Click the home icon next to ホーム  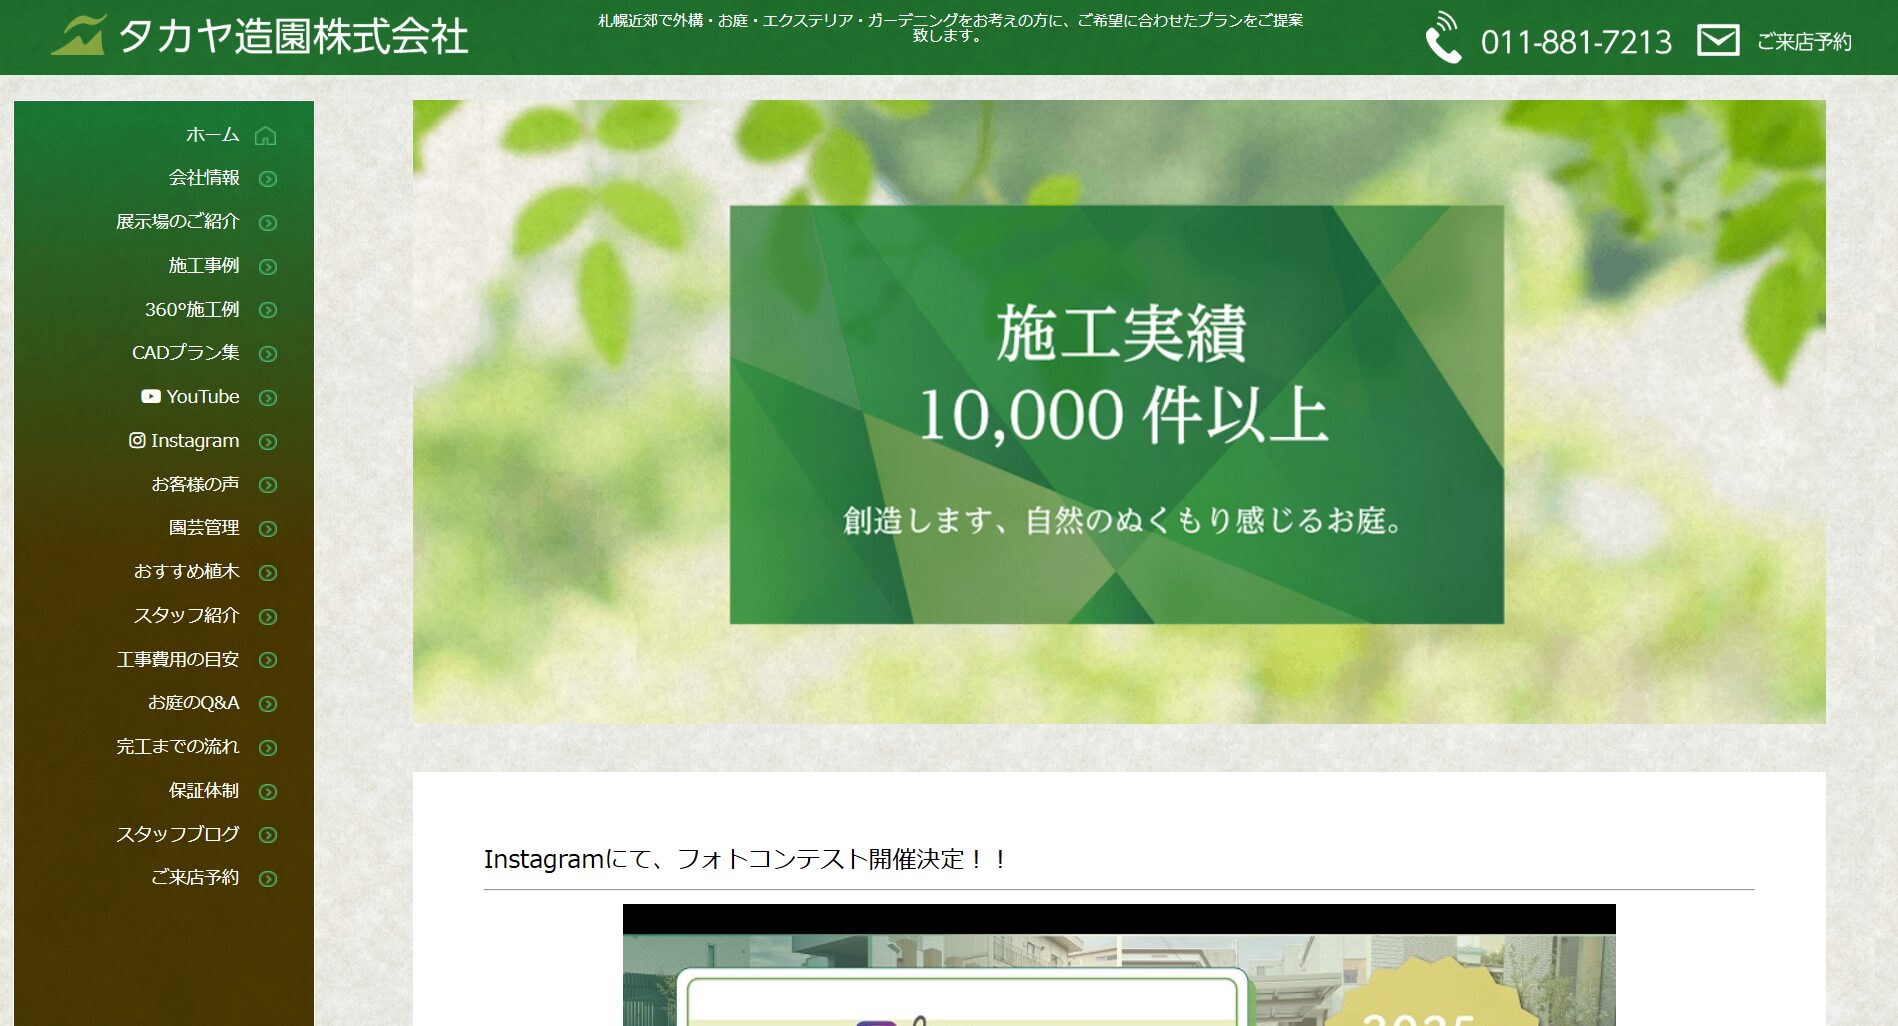coord(265,134)
